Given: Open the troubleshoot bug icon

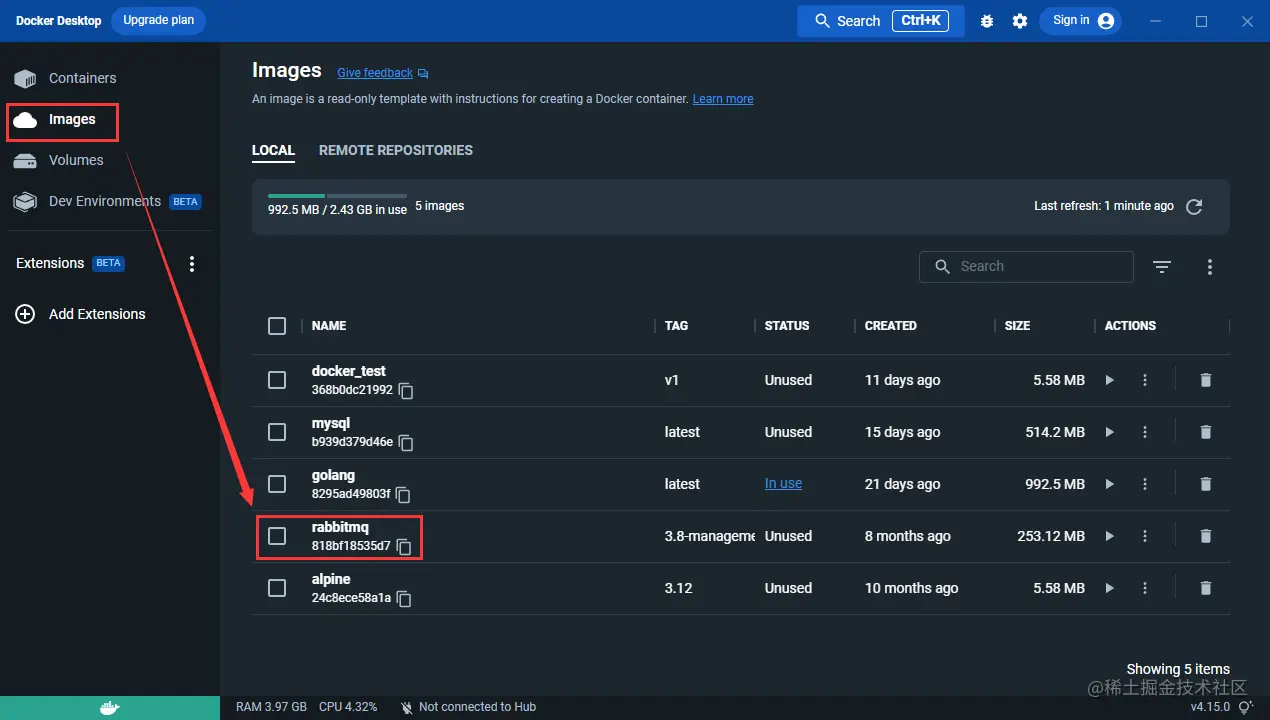Looking at the screenshot, I should point(987,21).
